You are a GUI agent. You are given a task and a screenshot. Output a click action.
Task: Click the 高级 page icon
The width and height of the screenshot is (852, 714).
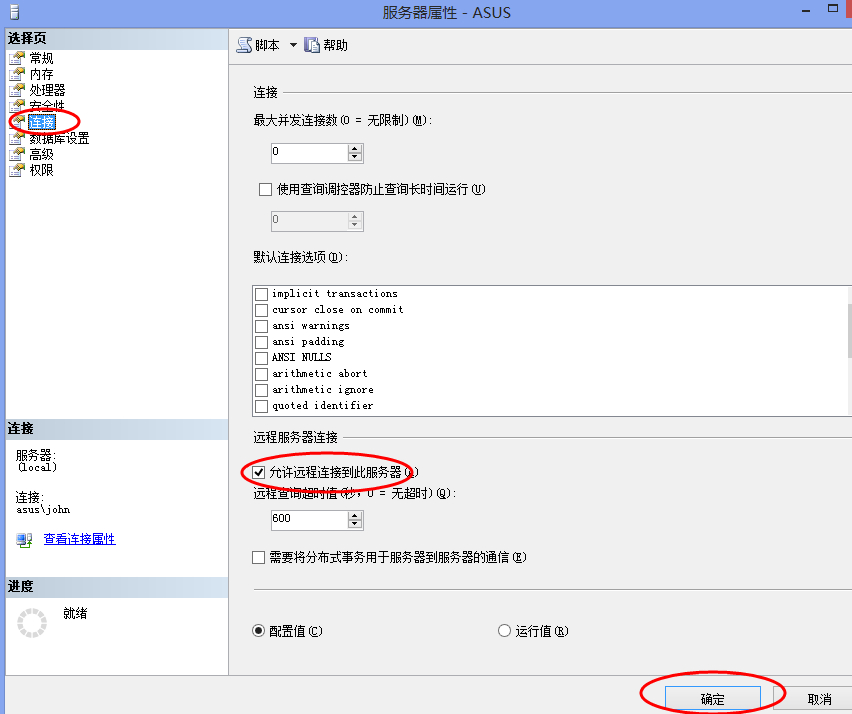pyautogui.click(x=17, y=155)
